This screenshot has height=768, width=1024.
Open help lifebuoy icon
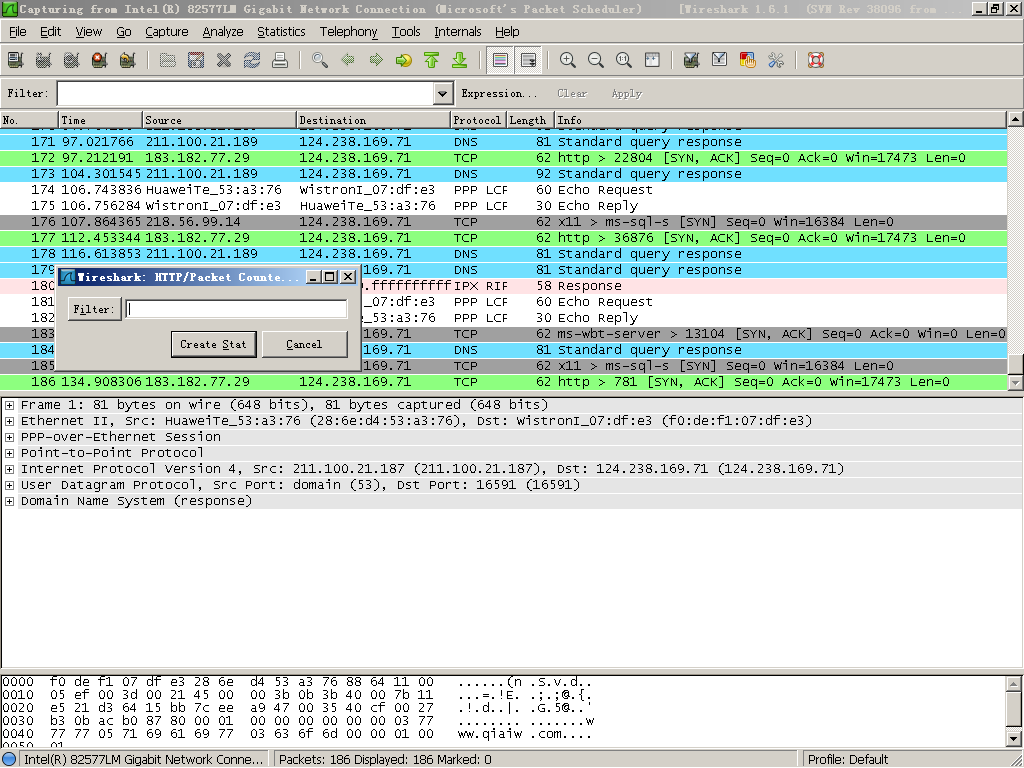coord(816,60)
